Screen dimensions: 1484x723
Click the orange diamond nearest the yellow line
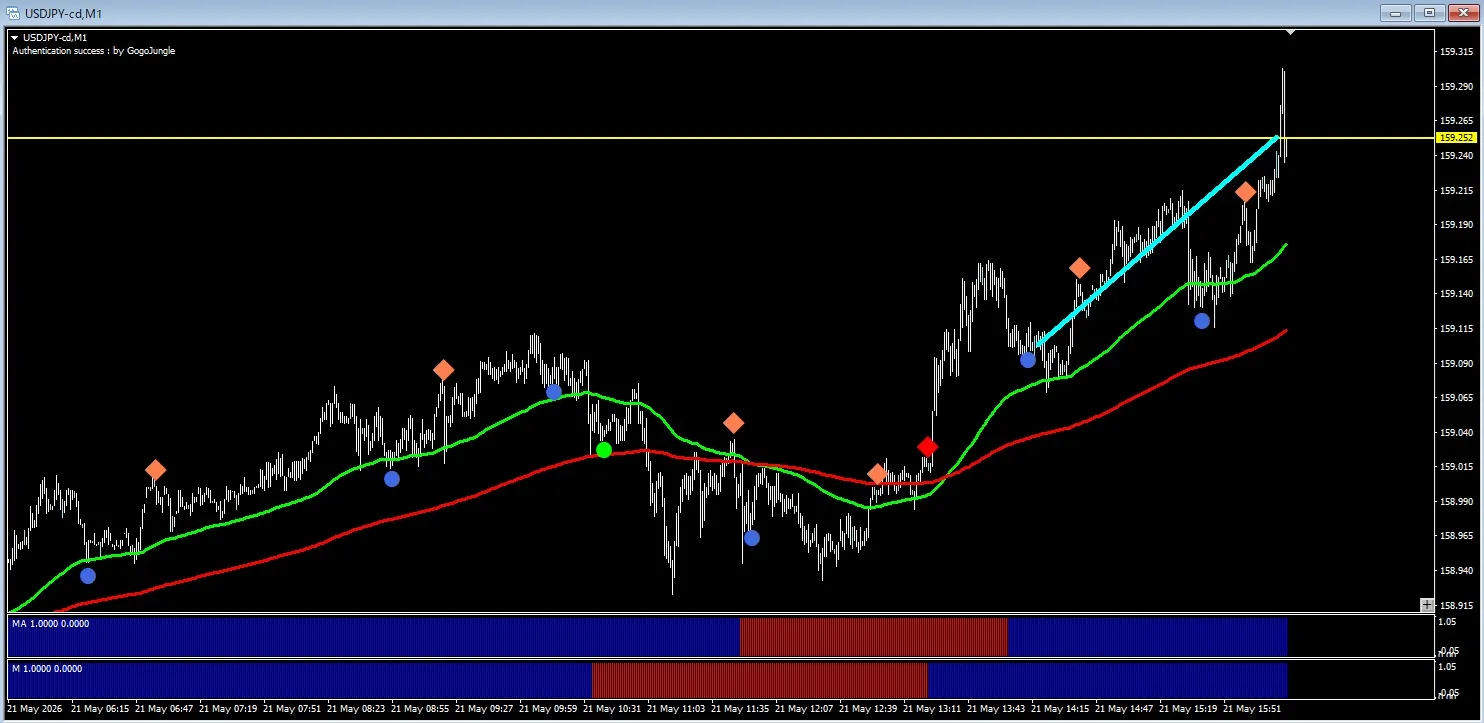click(x=1245, y=192)
